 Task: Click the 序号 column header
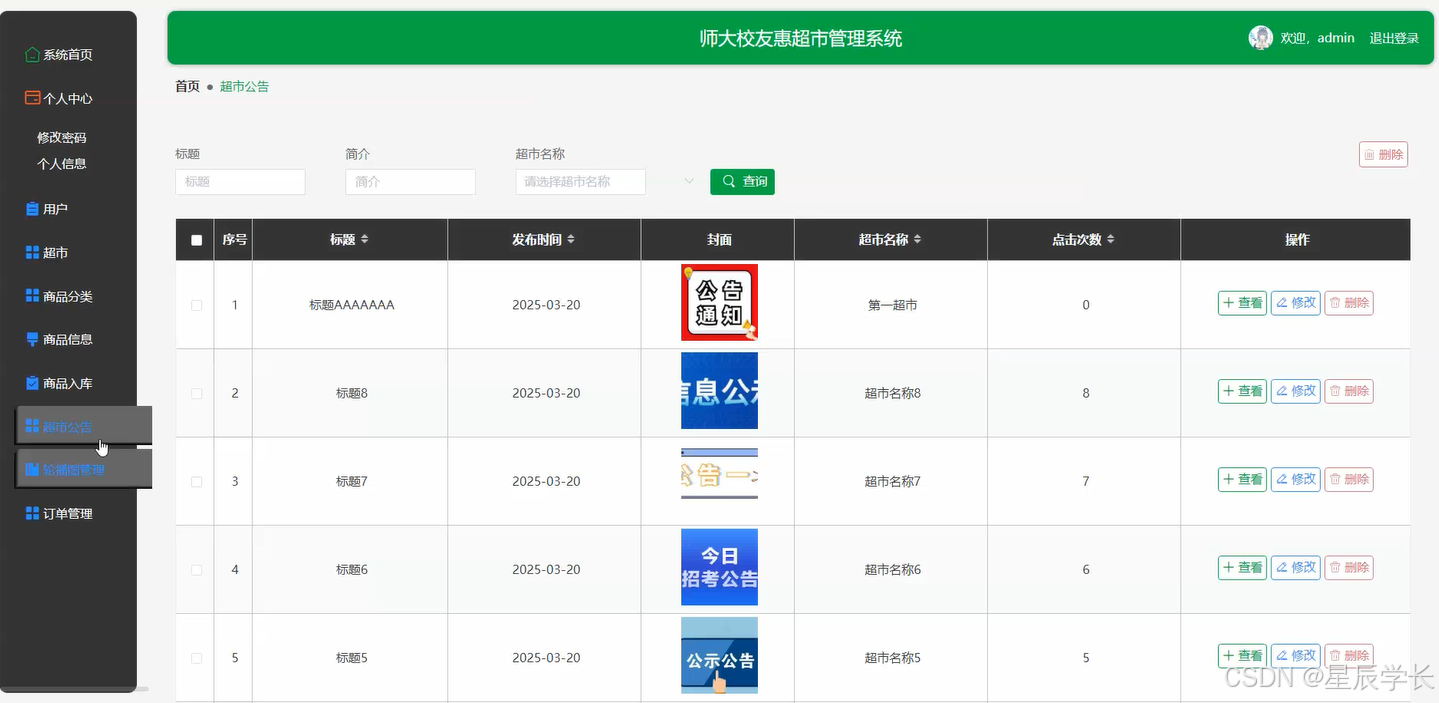pos(235,240)
